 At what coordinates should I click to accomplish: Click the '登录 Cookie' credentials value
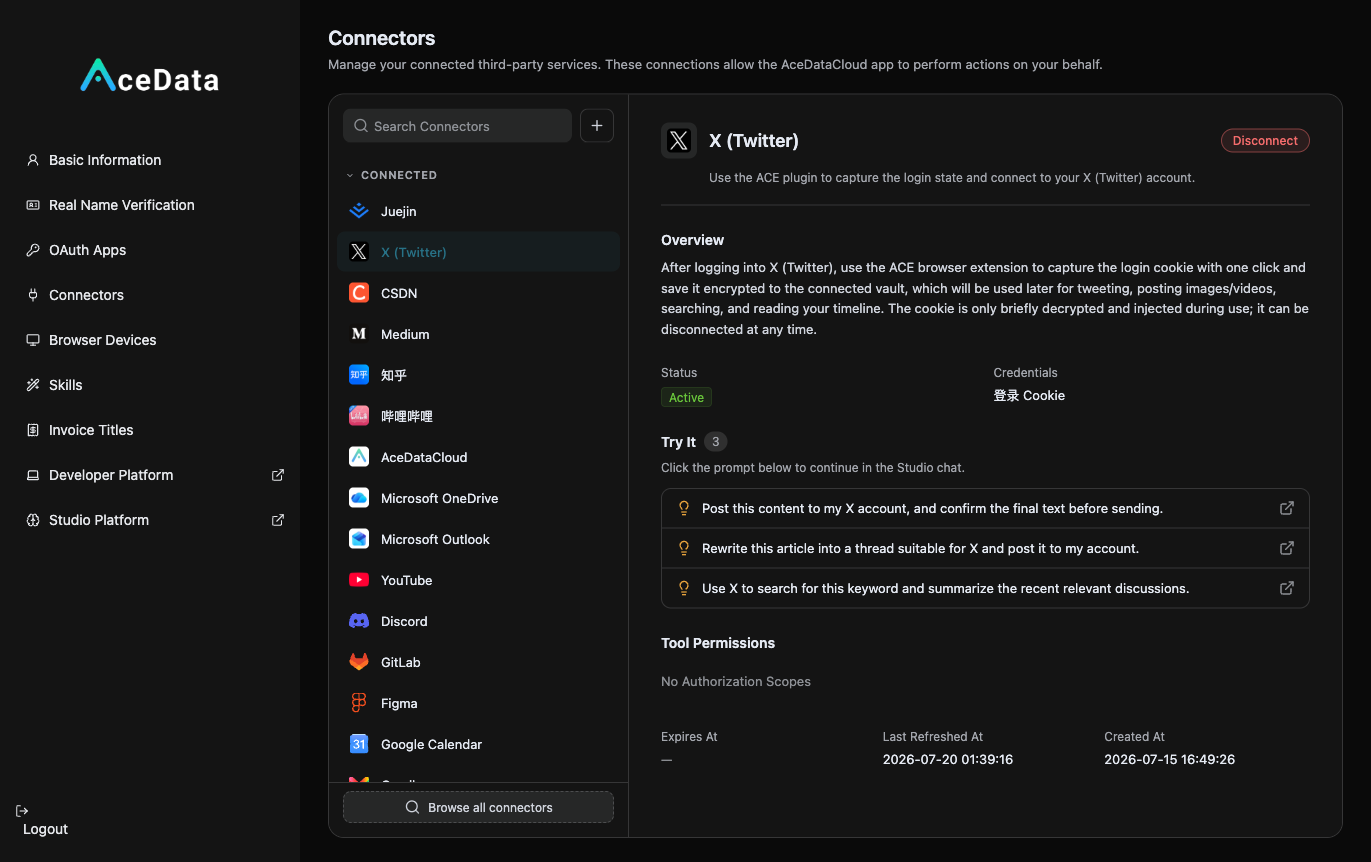(x=1029, y=396)
